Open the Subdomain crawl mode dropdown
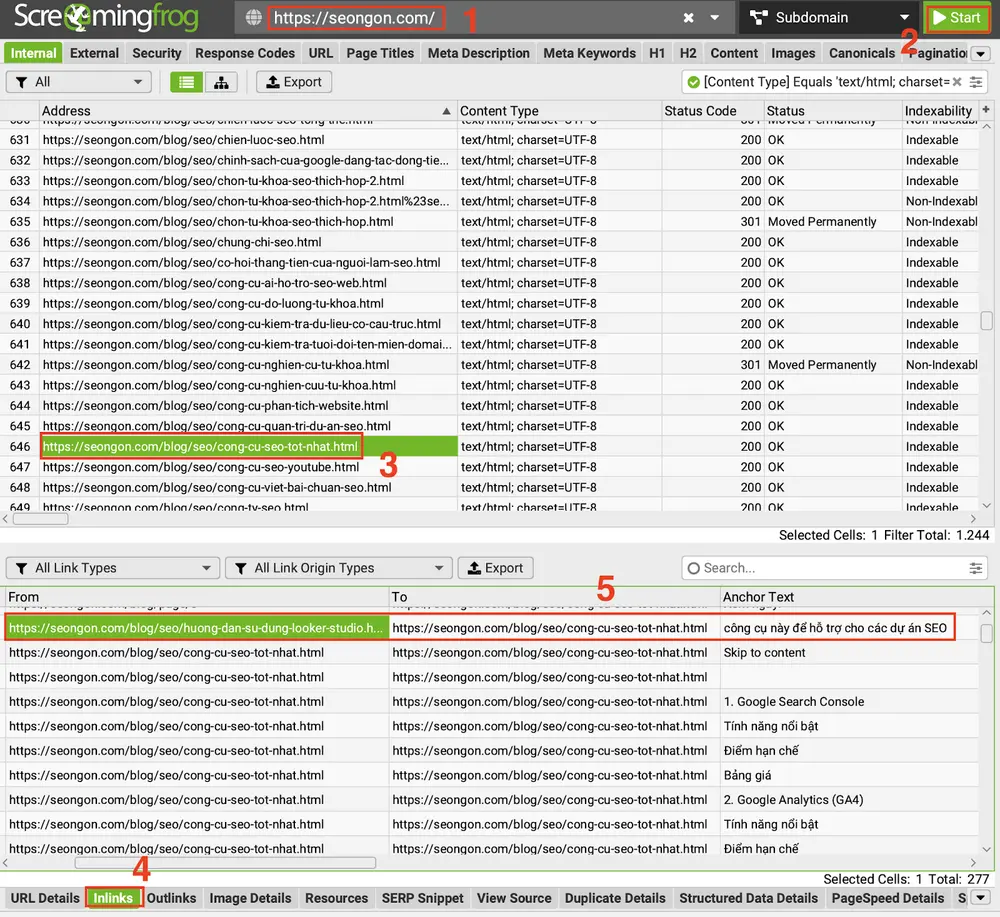Image resolution: width=1000 pixels, height=917 pixels. tap(830, 18)
